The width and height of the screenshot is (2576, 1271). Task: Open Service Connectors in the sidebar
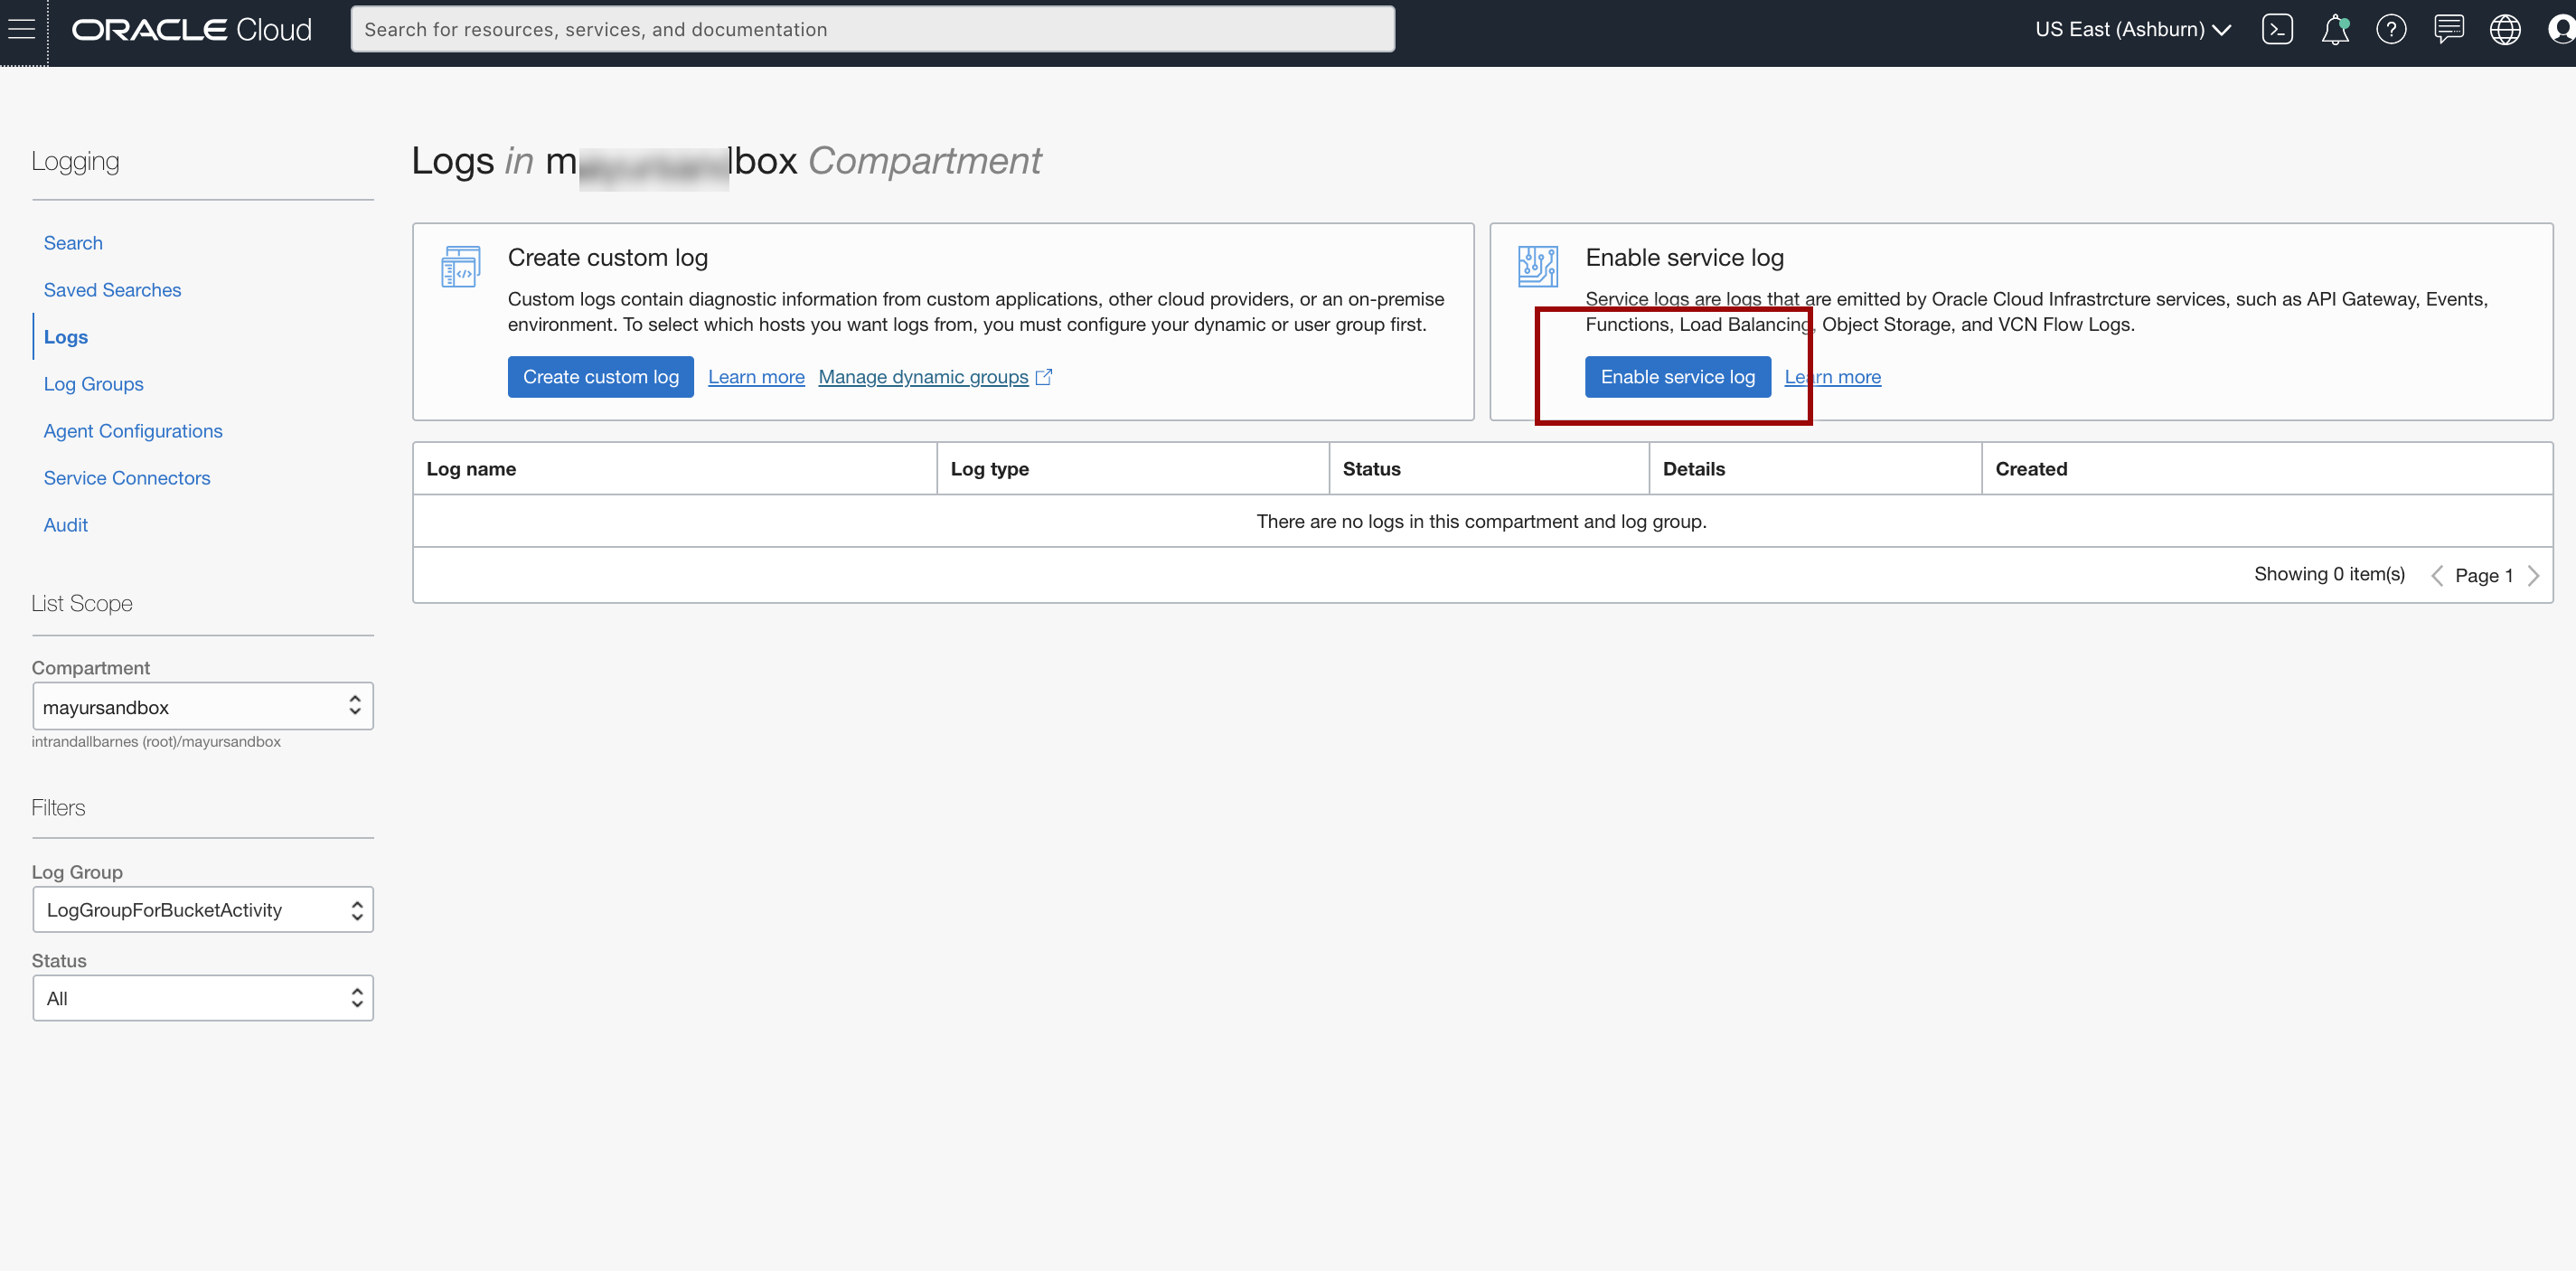coord(127,478)
